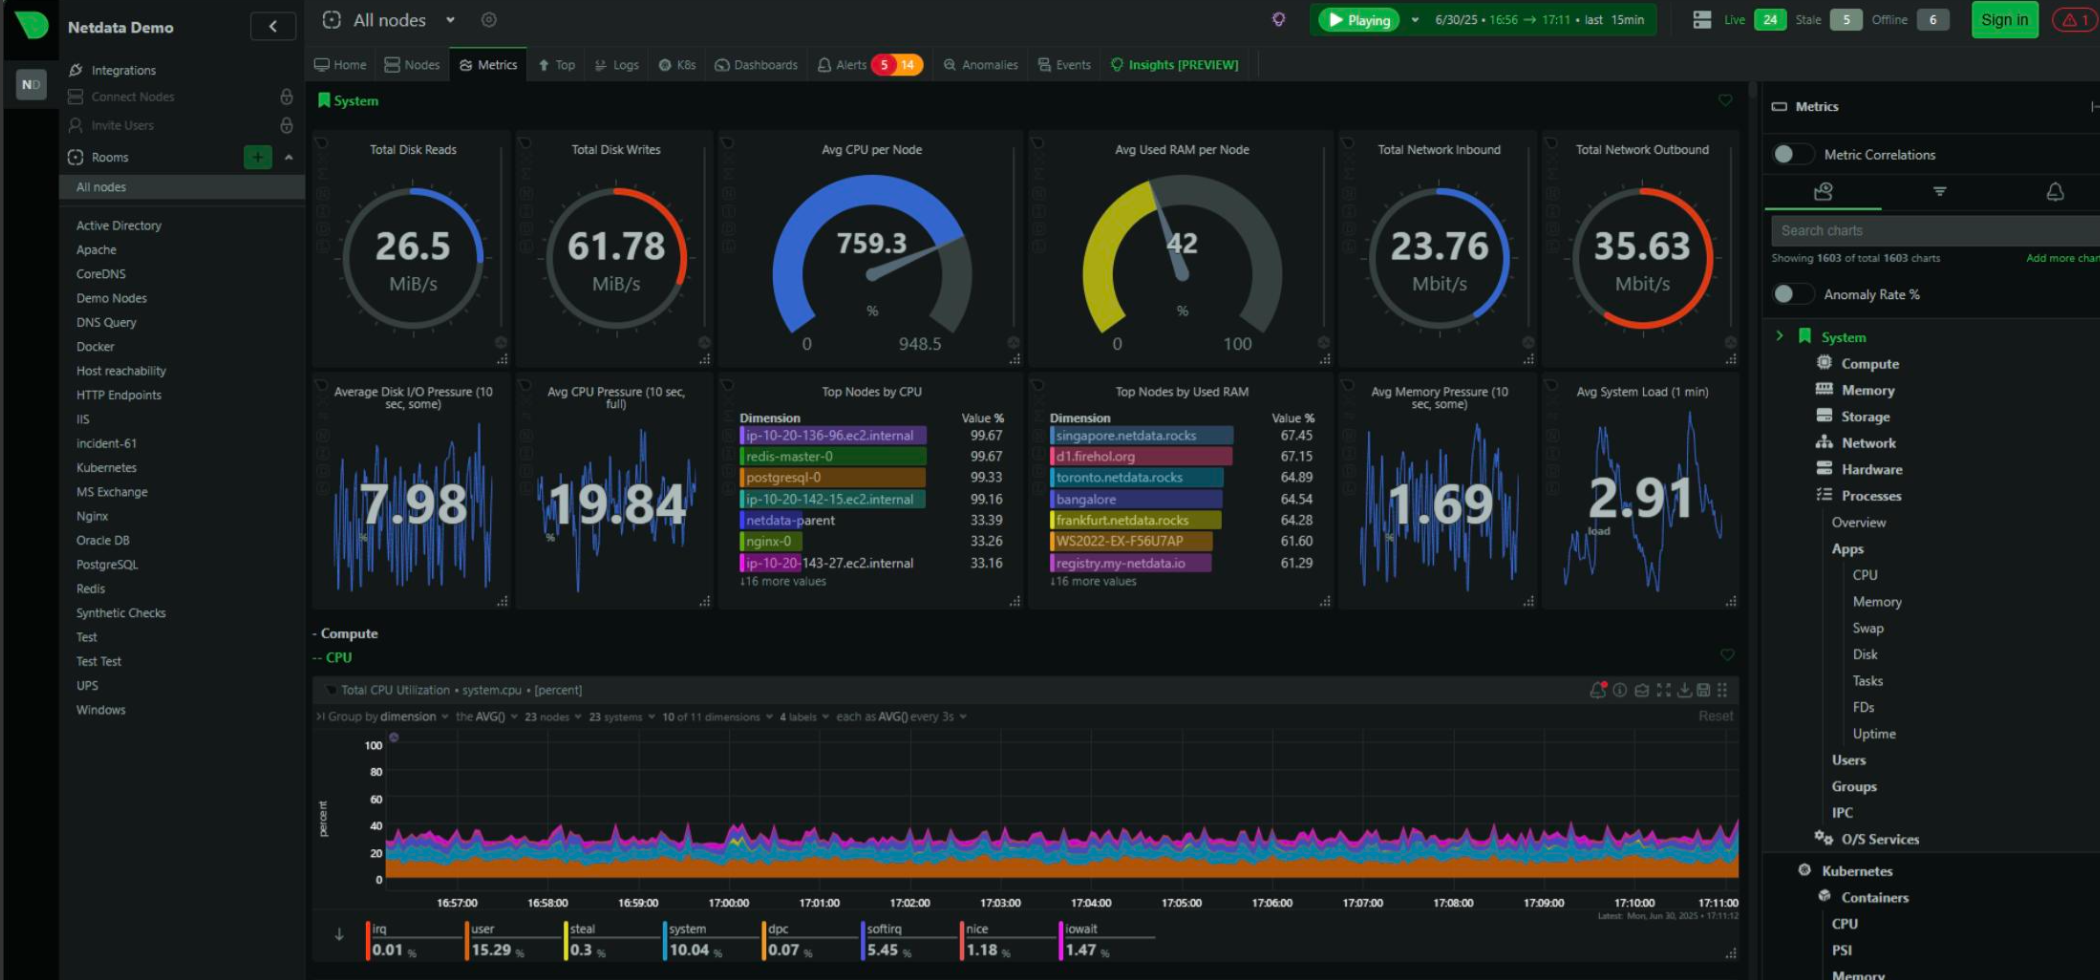Viewport: 2100px width, 980px height.
Task: Add a new room with the green plus
Action: pos(257,157)
